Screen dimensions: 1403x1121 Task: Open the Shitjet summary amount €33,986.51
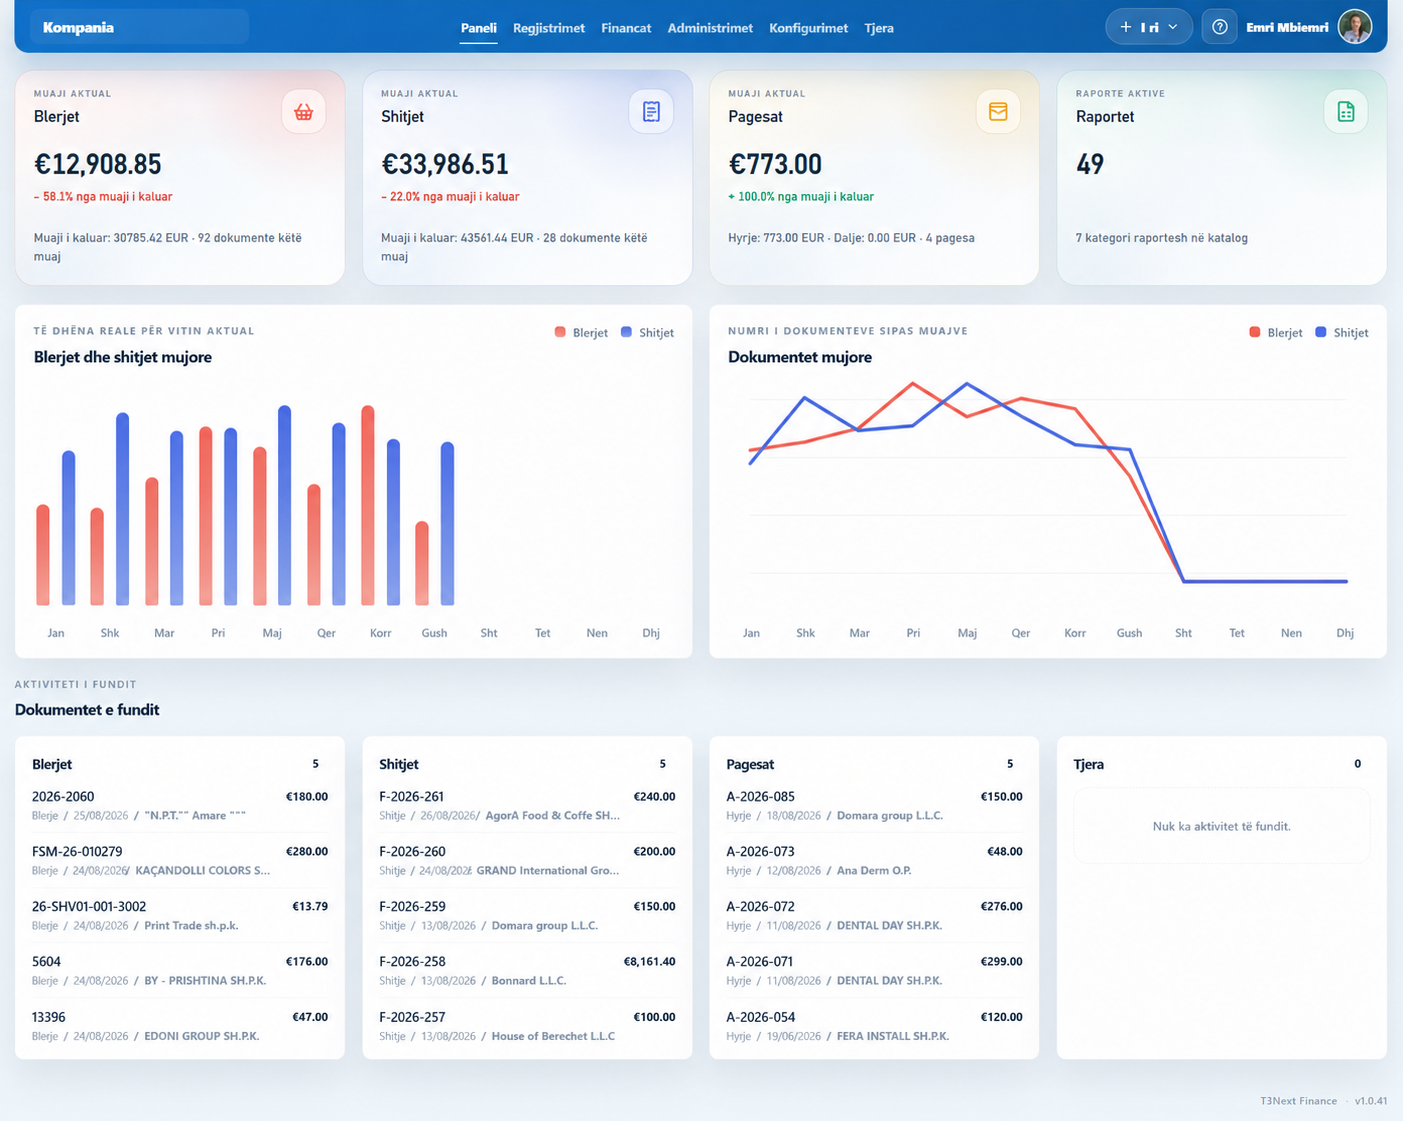pyautogui.click(x=445, y=164)
